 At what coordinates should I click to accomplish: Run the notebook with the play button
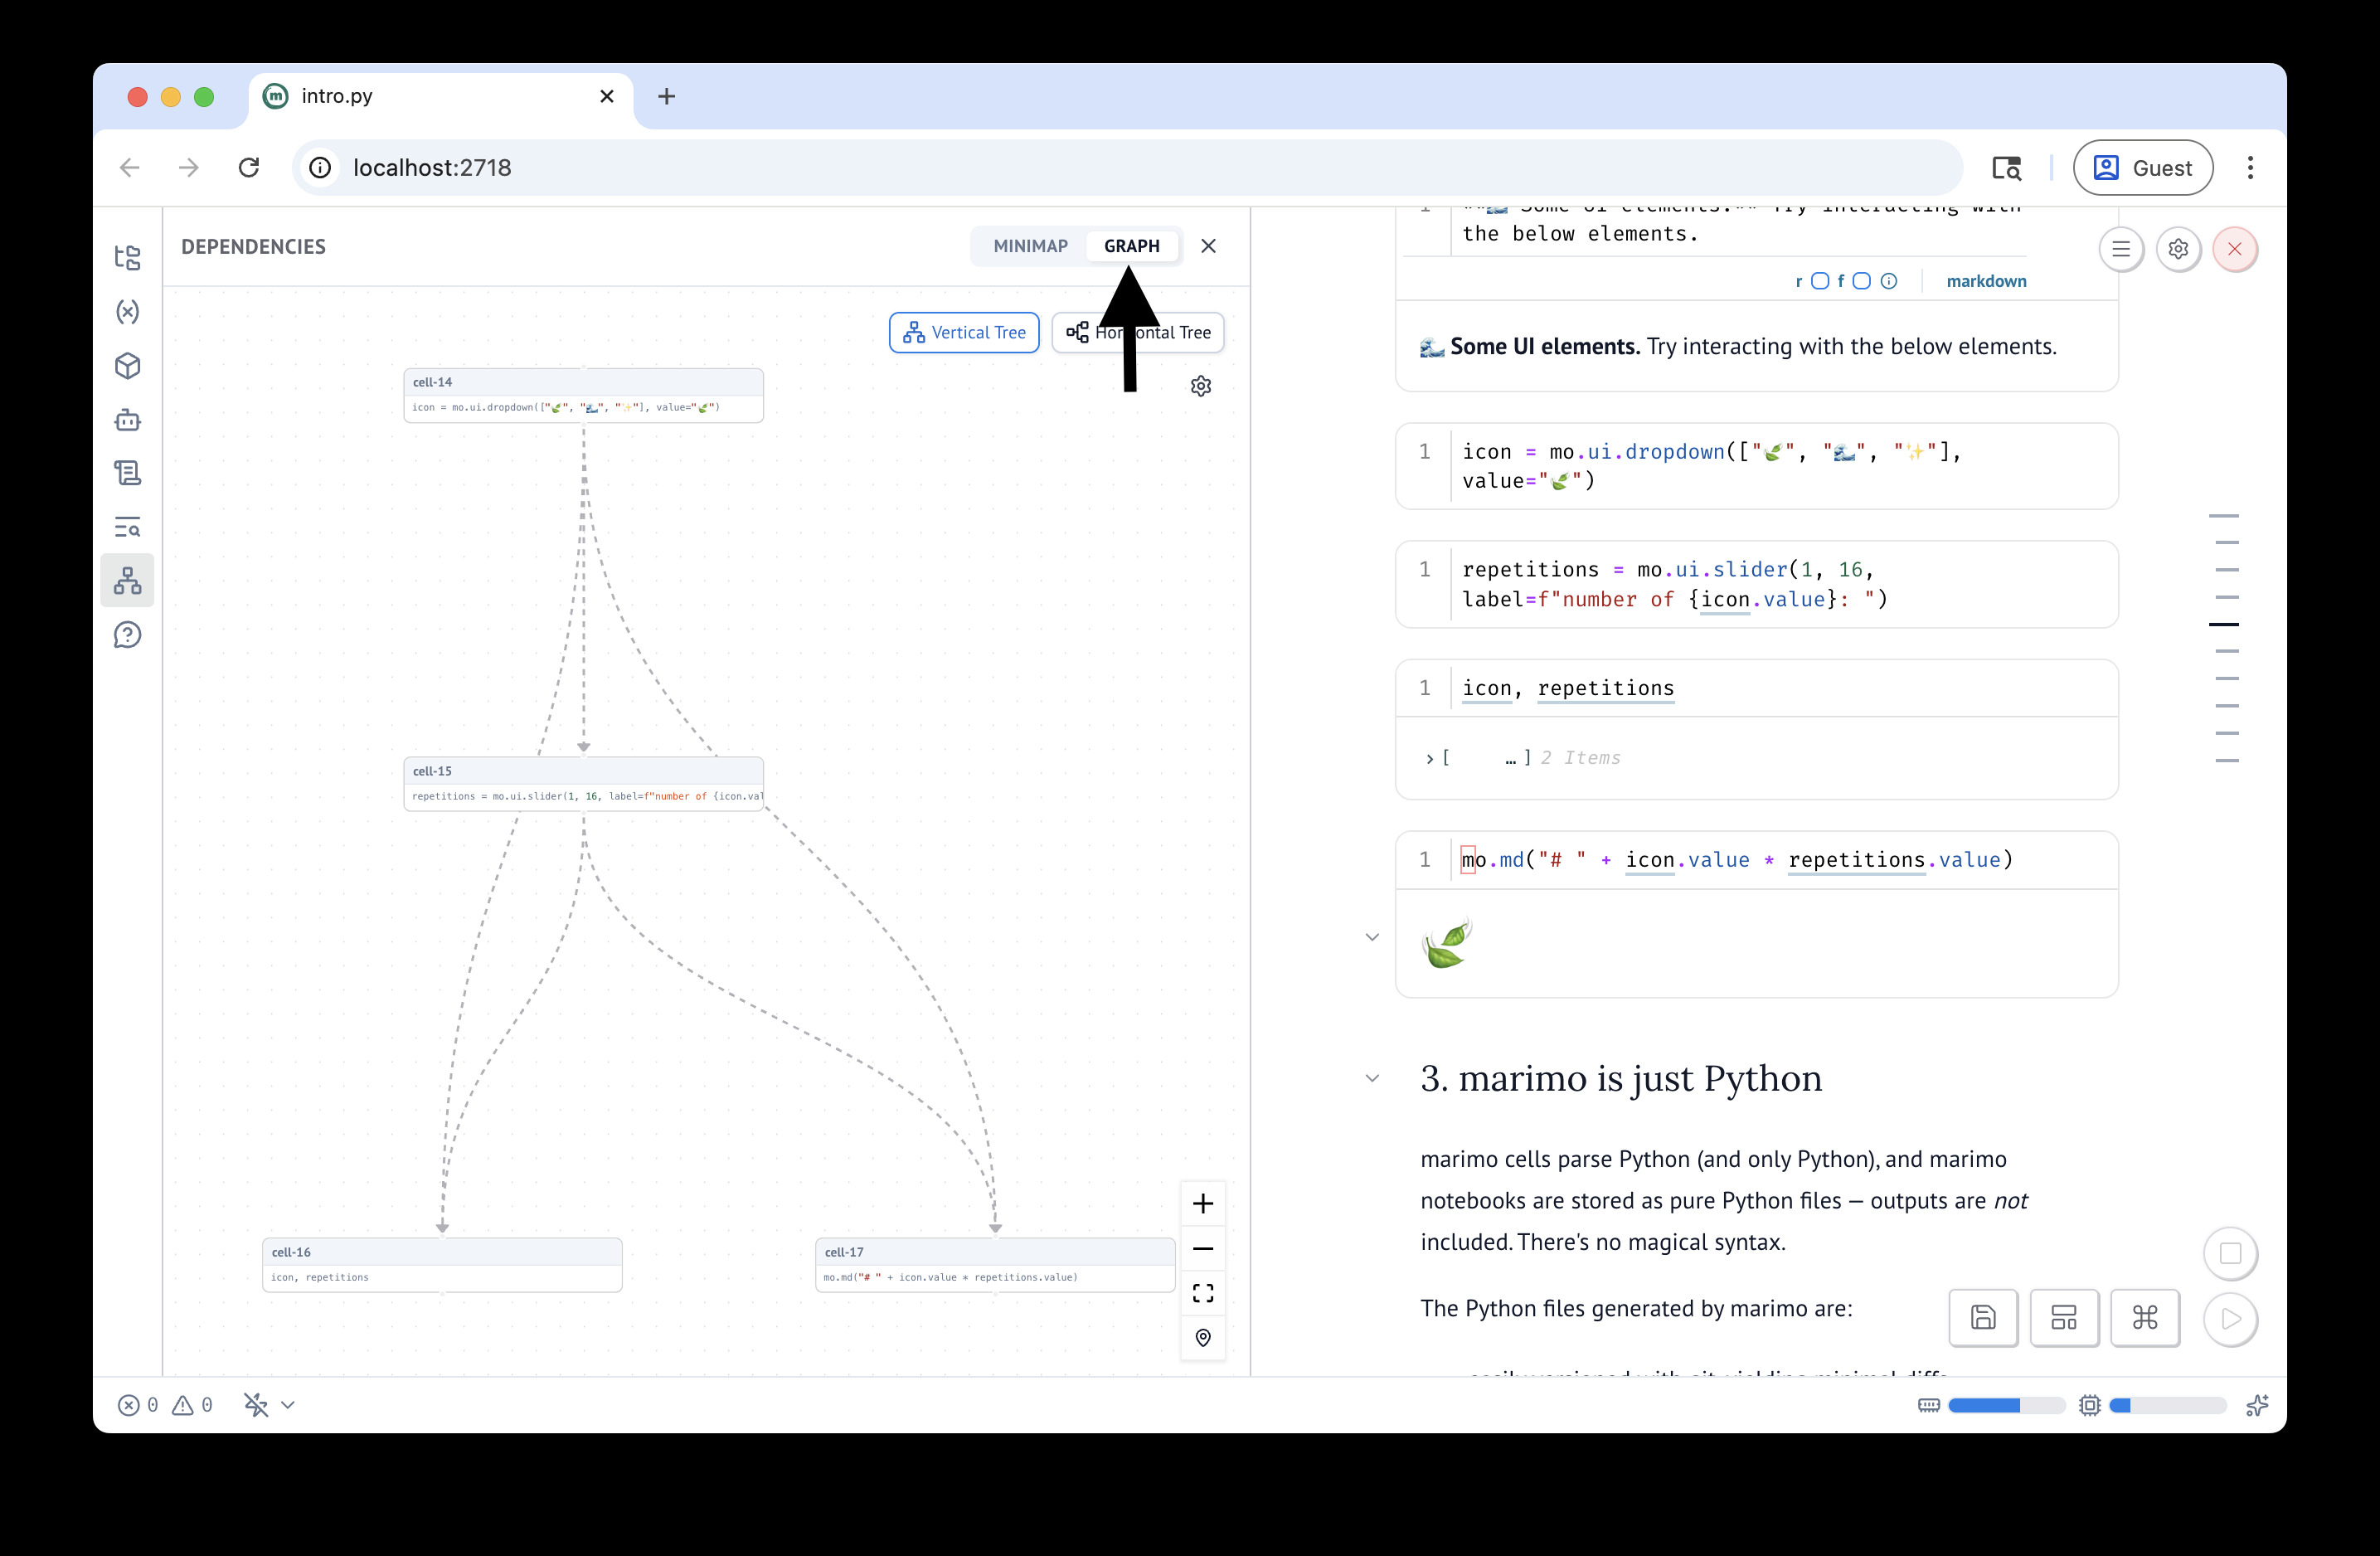click(2231, 1319)
